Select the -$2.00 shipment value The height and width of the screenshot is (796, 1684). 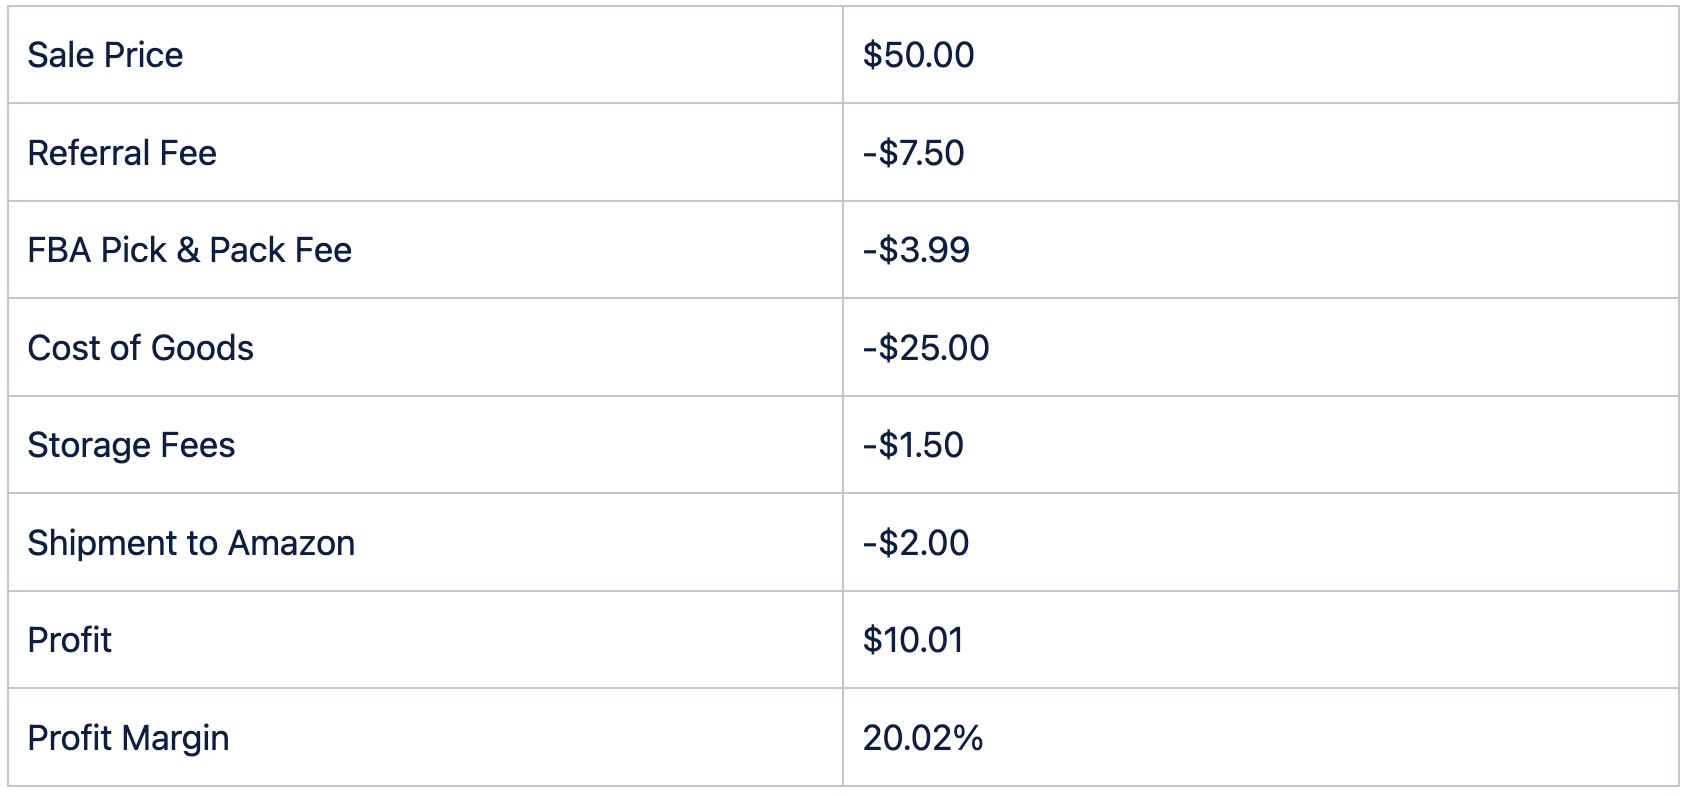[x=916, y=543]
